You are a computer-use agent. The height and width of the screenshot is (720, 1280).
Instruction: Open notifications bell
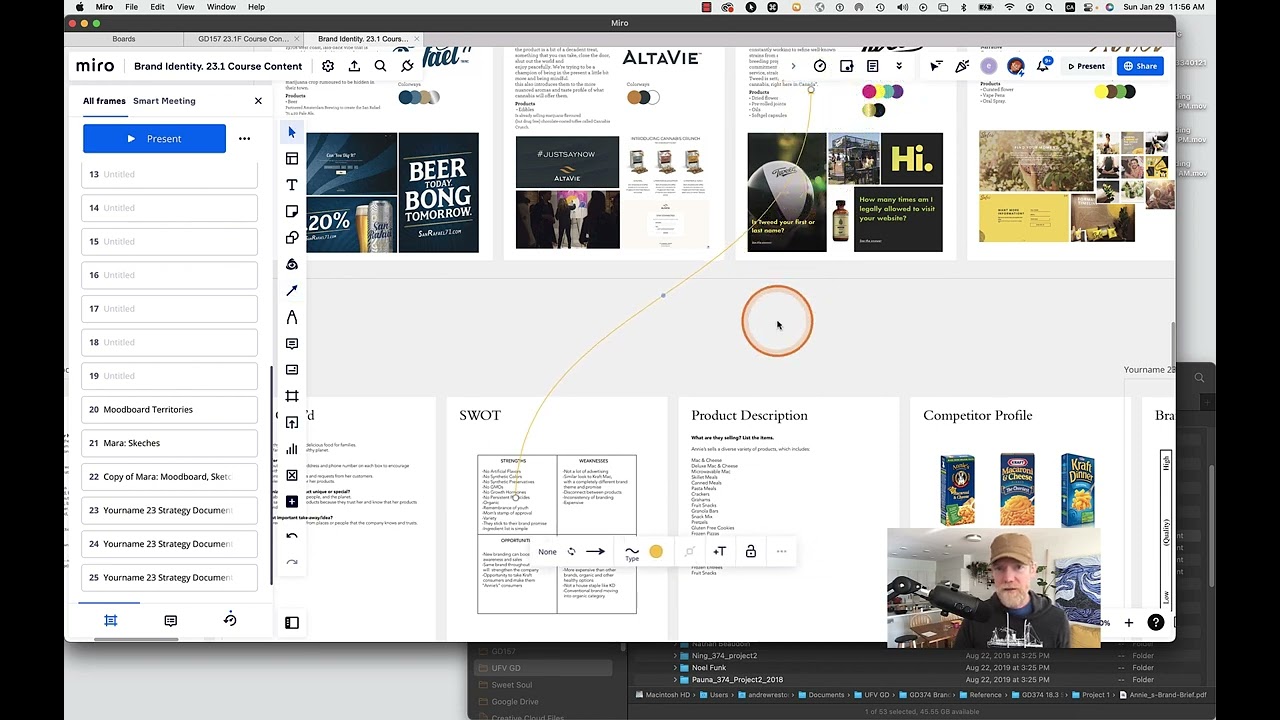1043,66
